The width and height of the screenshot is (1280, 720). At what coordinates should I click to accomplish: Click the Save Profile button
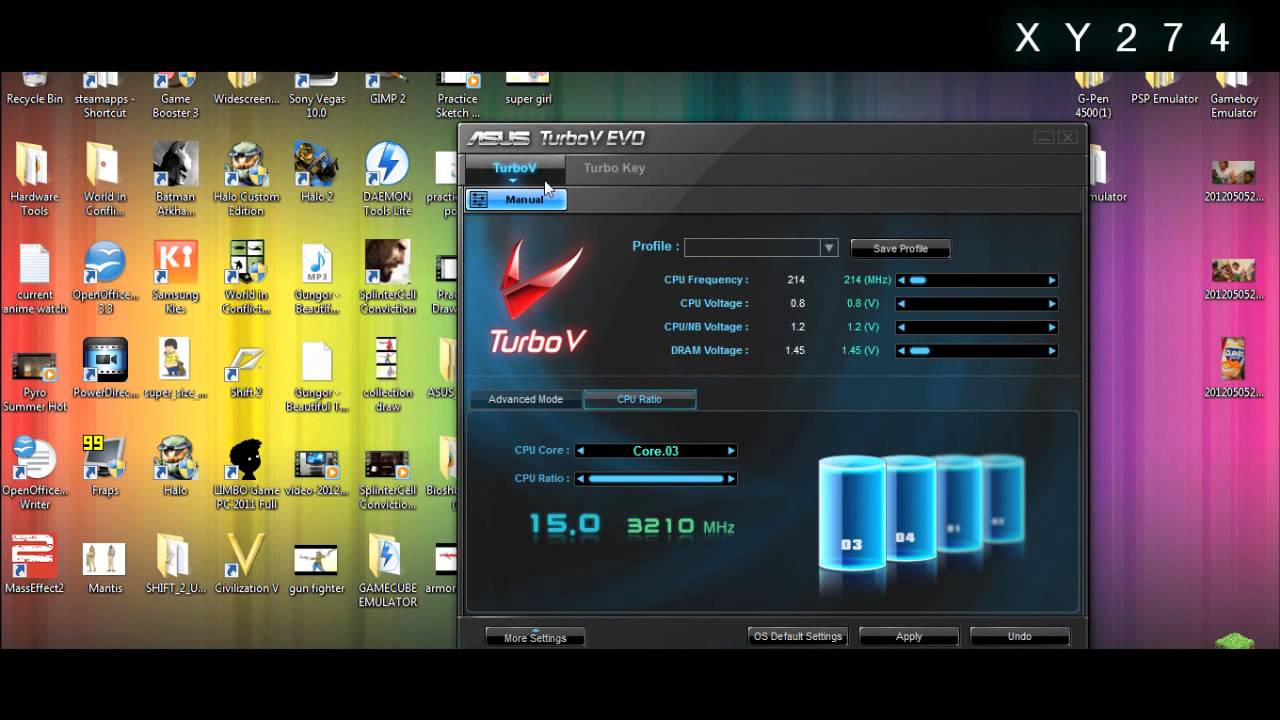(x=900, y=248)
